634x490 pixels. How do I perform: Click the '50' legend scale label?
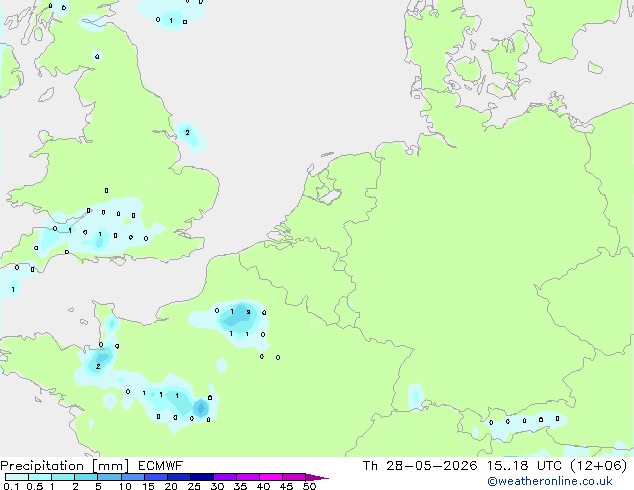coord(309,486)
